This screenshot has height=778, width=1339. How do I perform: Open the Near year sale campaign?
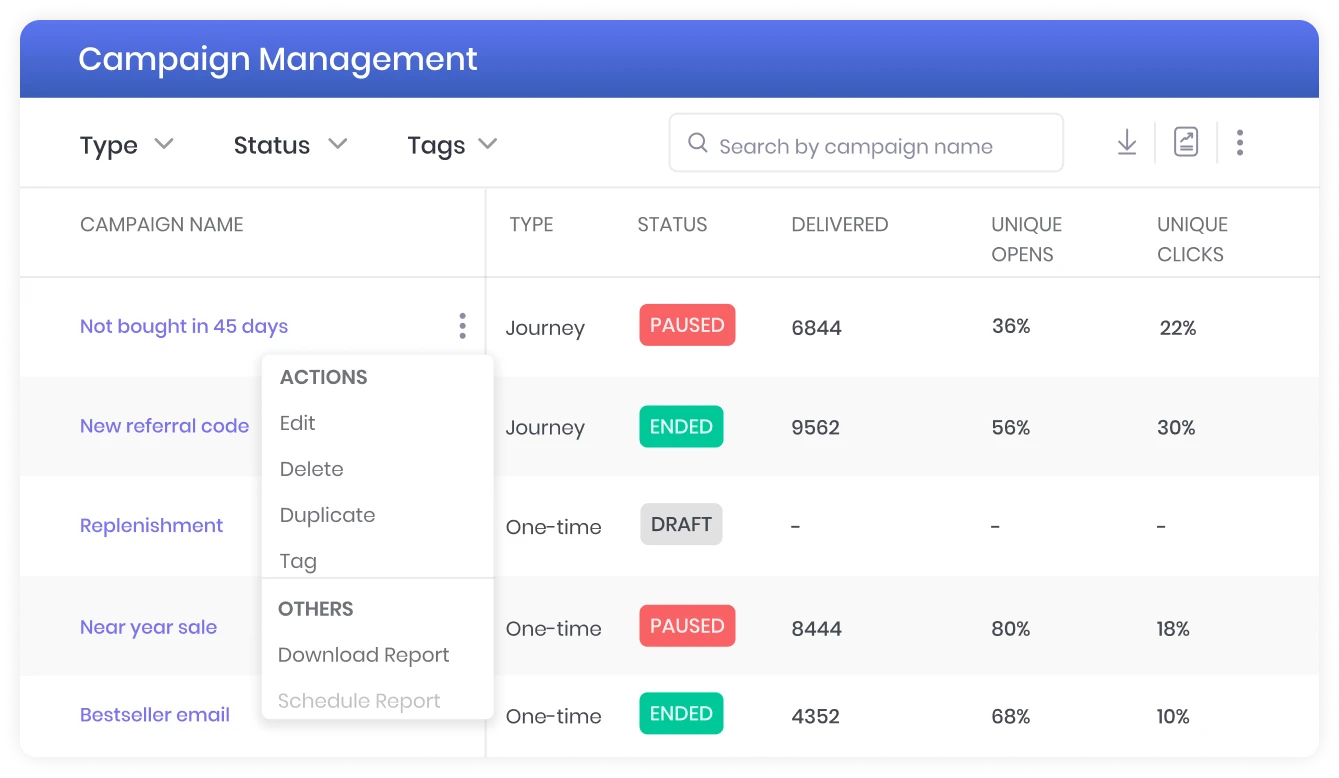click(x=149, y=628)
